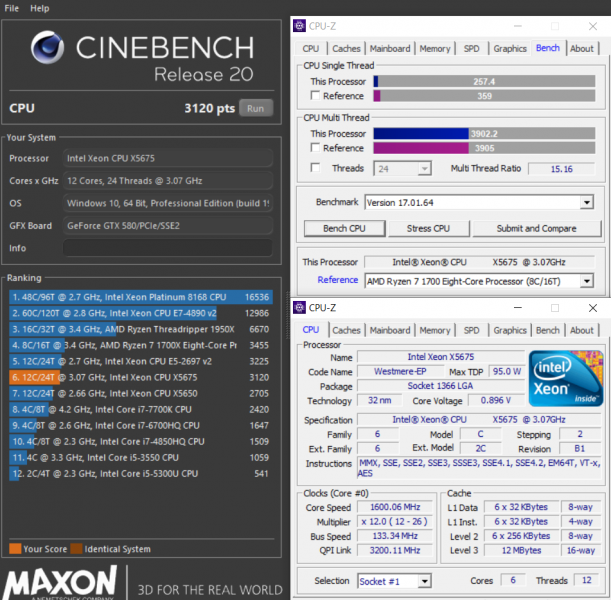Image resolution: width=611 pixels, height=600 pixels.
Task: Click single thread Reference bar 359
Action: (484, 96)
